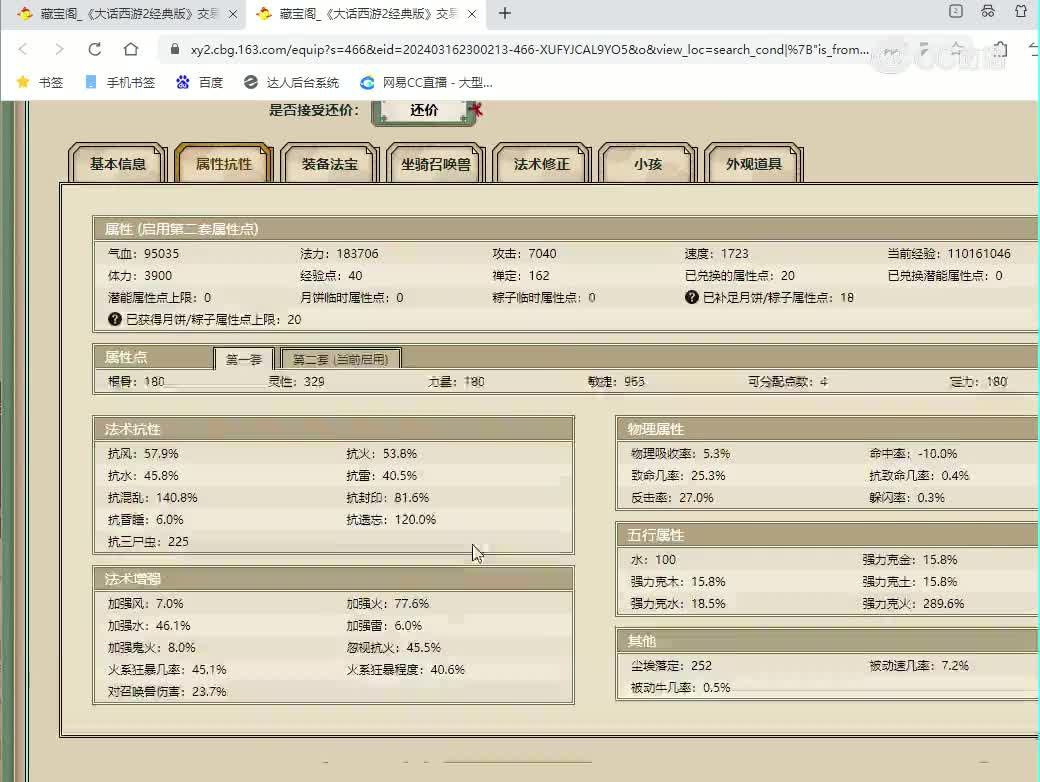The width and height of the screenshot is (1040, 782).
Task: Close the active 藏宝阁 tab
Action: point(472,14)
